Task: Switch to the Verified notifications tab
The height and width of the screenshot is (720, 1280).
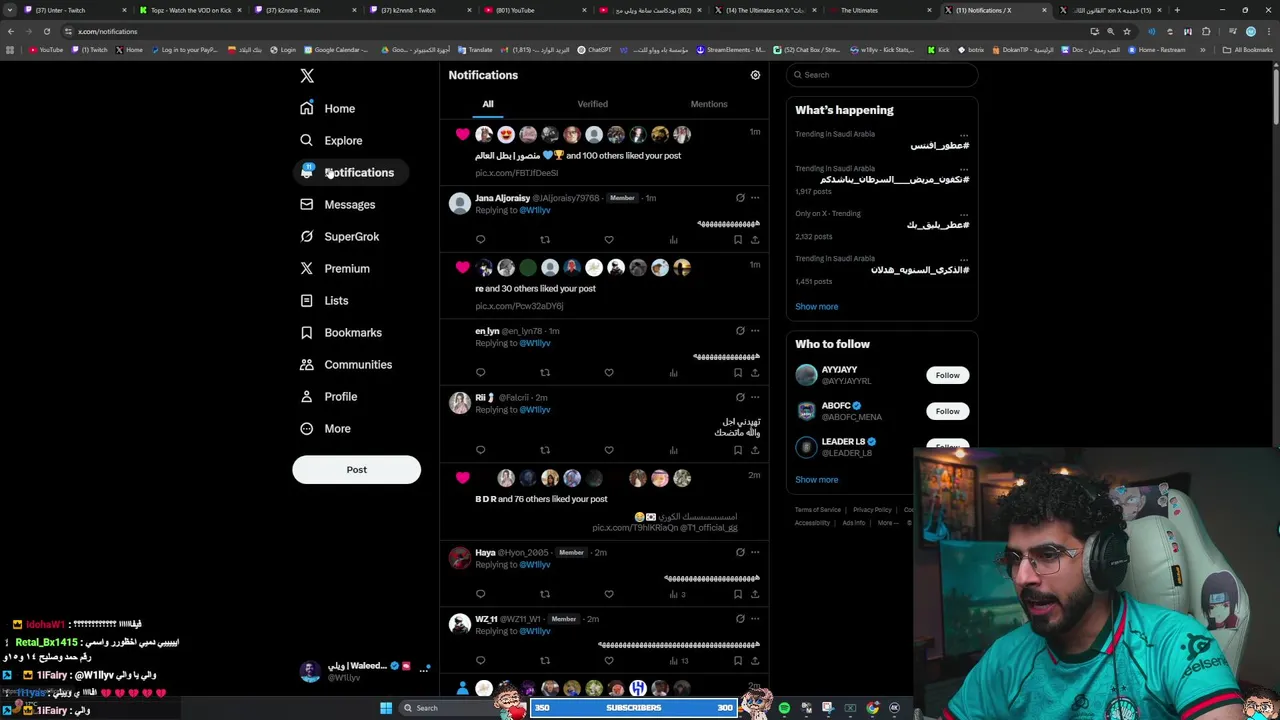Action: (592, 104)
